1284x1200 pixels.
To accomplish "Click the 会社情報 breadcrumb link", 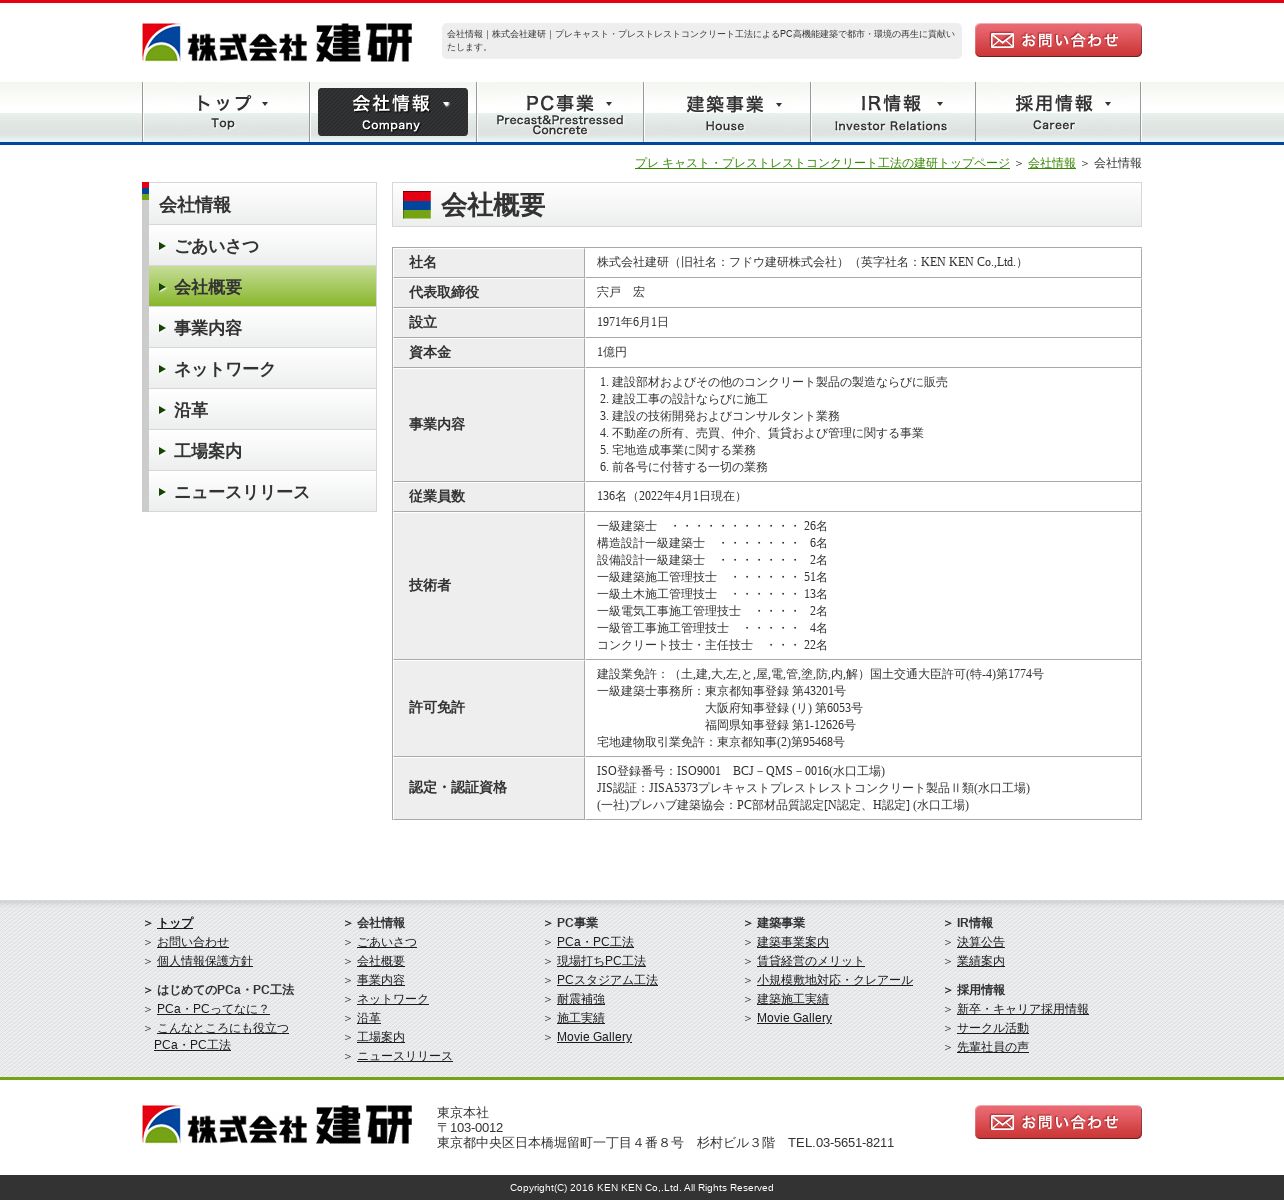I will pos(1052,163).
